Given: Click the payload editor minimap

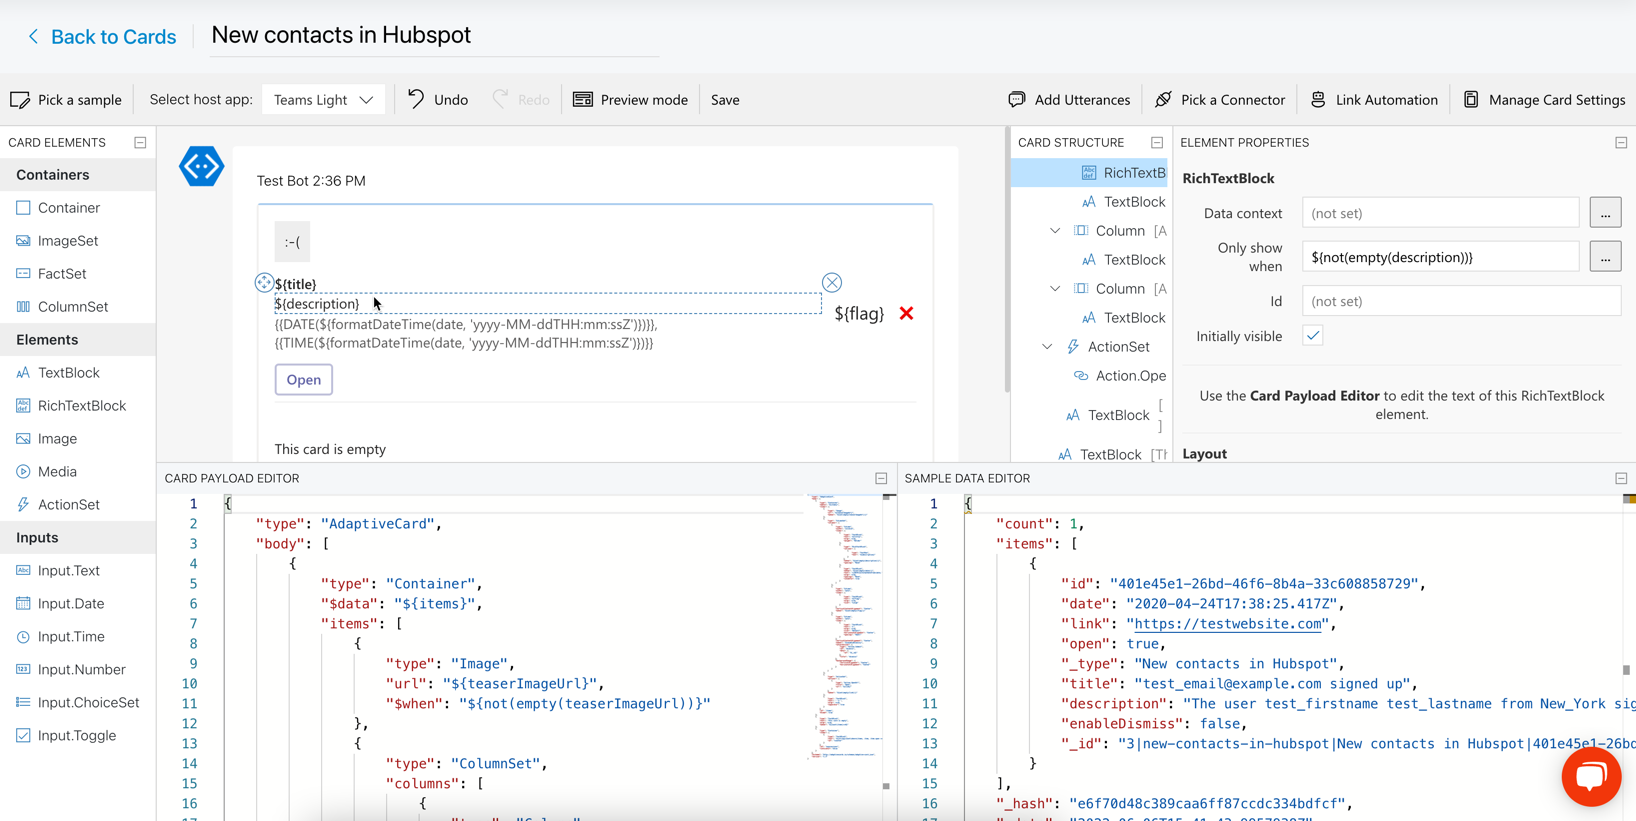Looking at the screenshot, I should [x=842, y=630].
